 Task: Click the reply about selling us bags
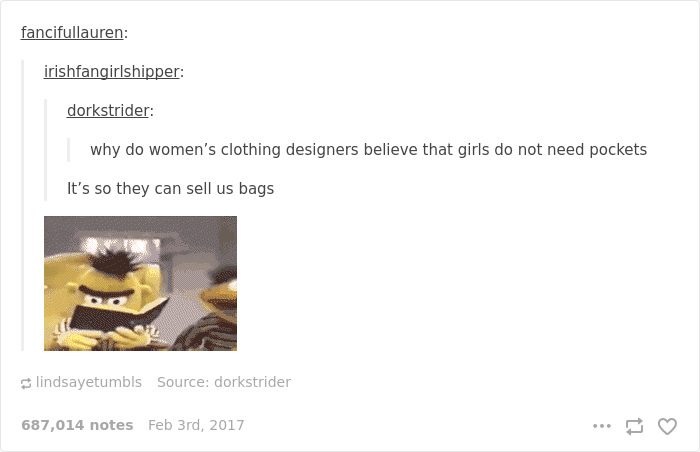pos(171,188)
